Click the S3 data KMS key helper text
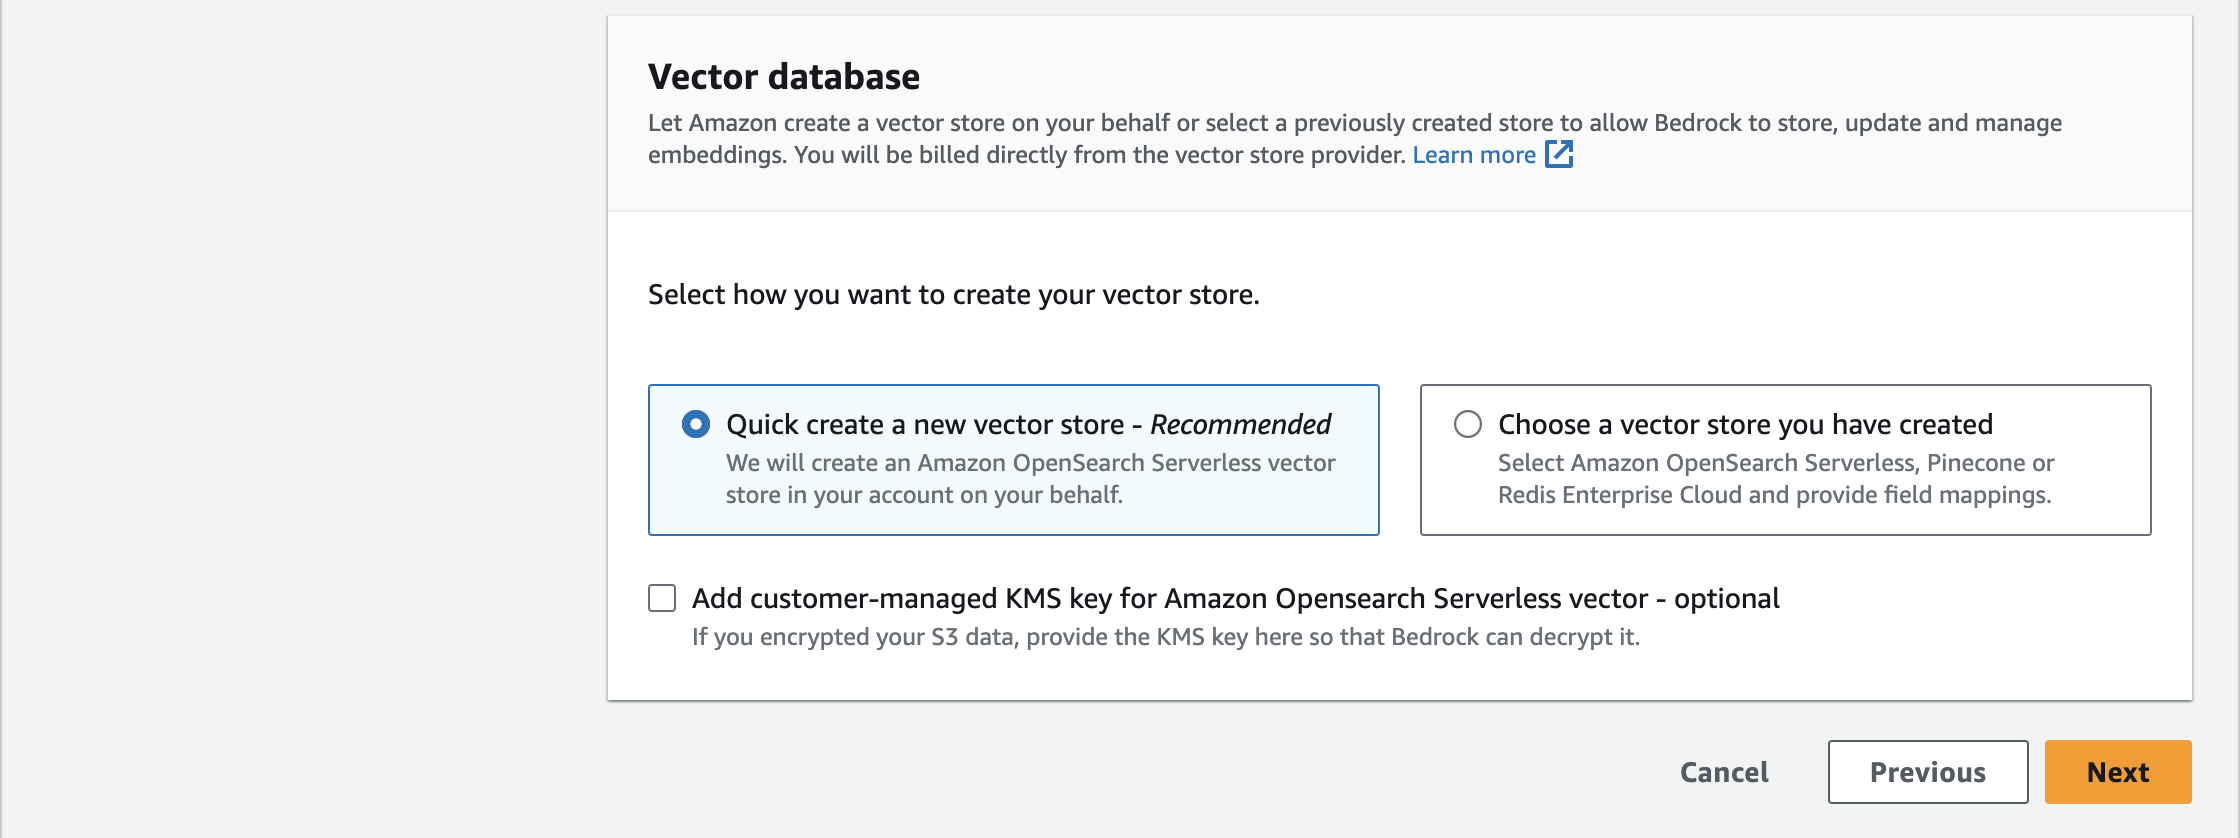Screen dimensions: 2240x838 1165,637
